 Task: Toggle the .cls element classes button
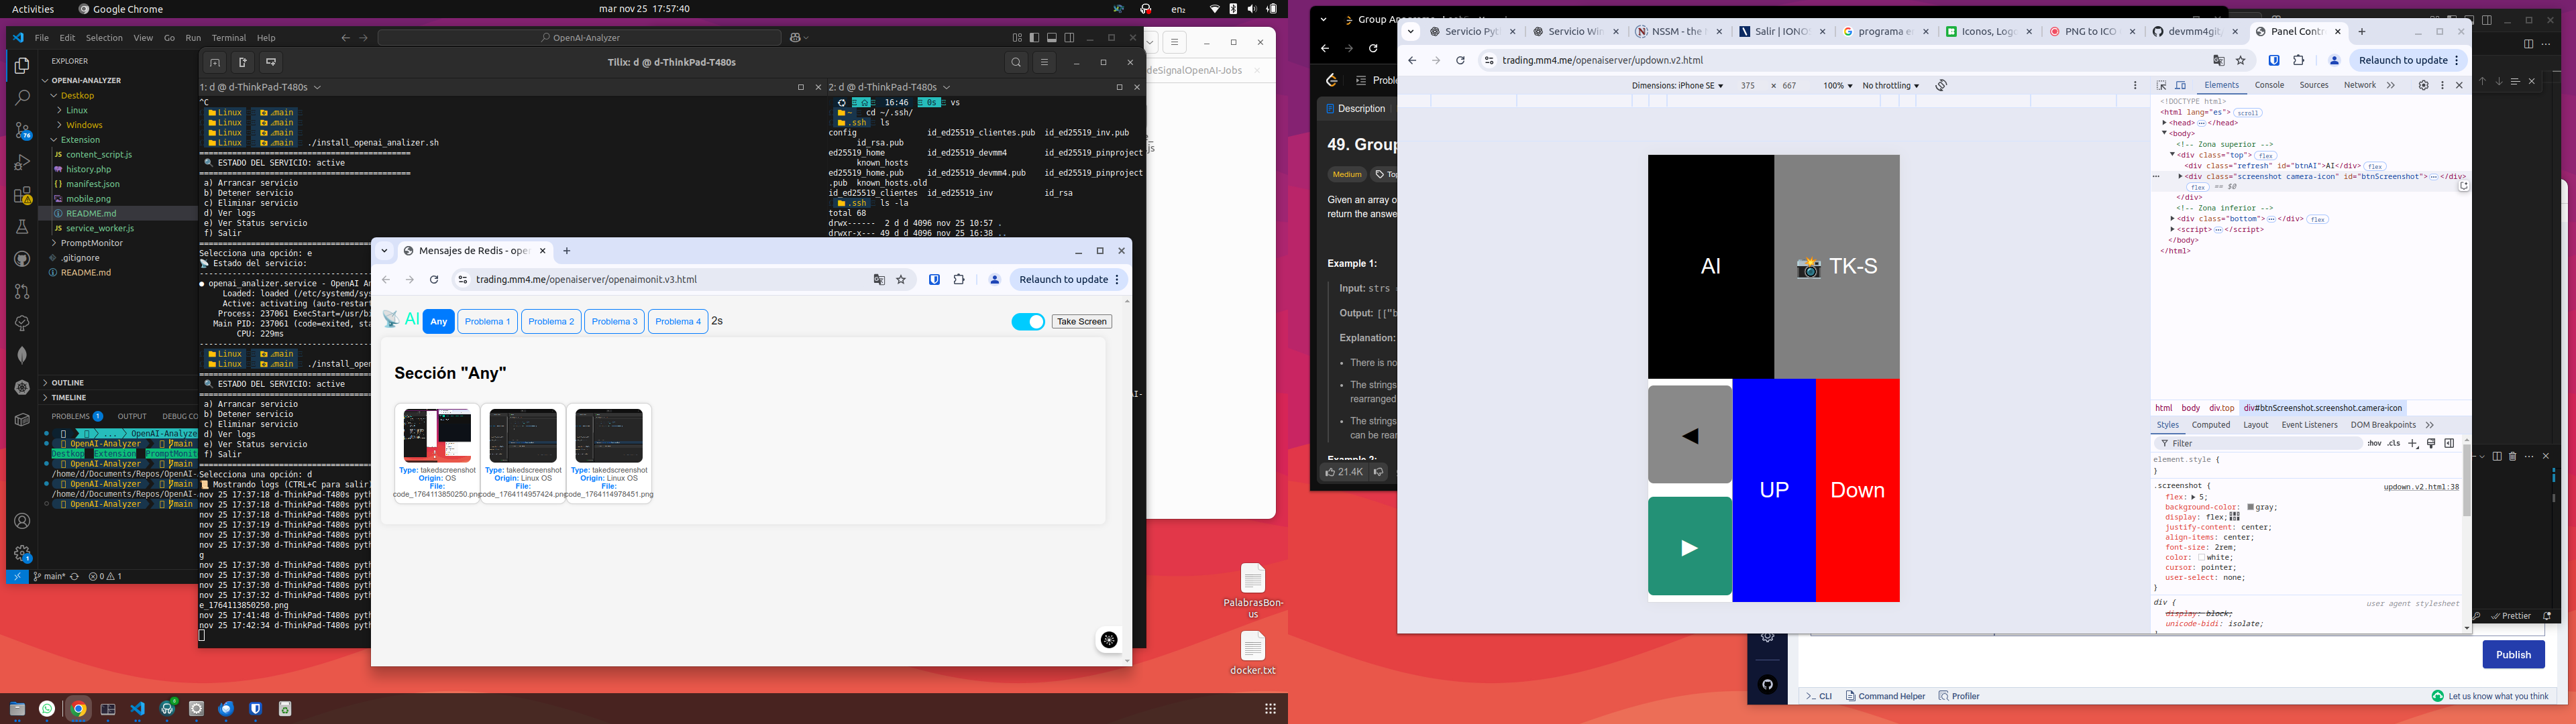pyautogui.click(x=2393, y=444)
